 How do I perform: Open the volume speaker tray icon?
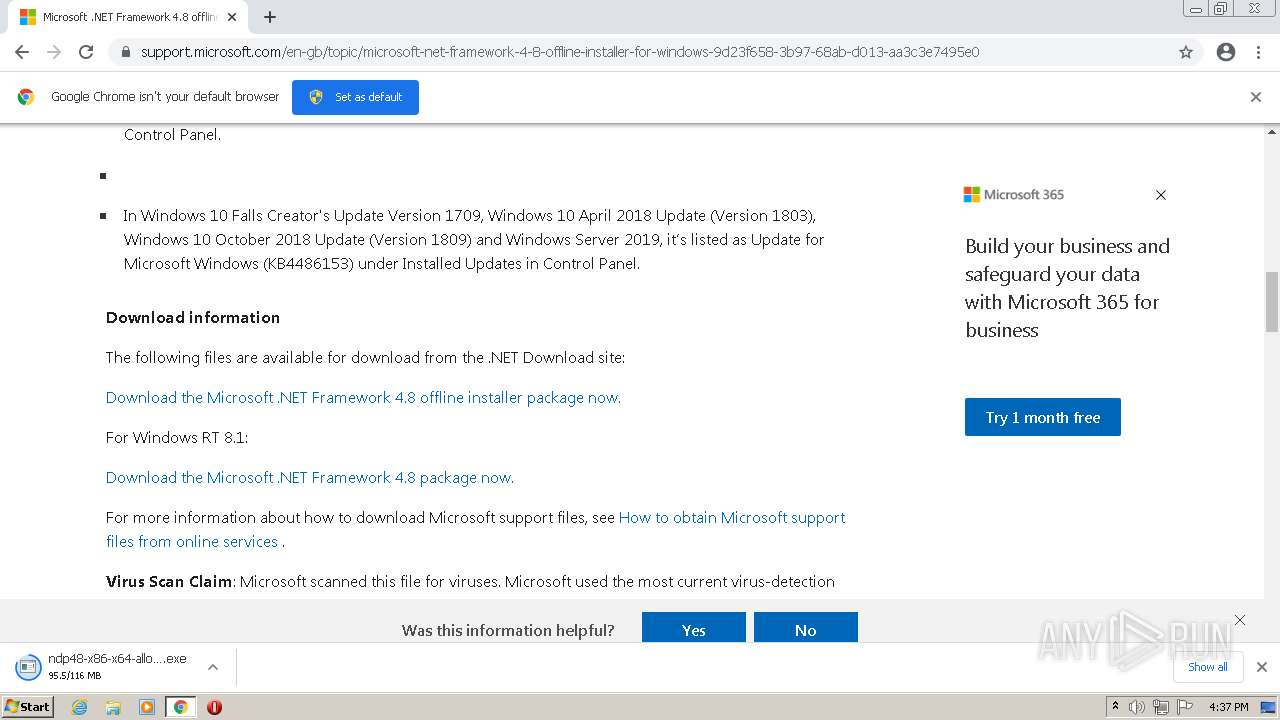tap(1137, 707)
